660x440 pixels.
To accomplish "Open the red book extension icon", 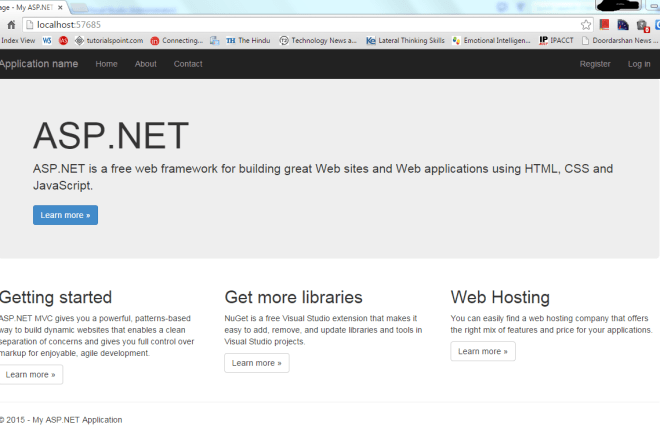I will pos(604,25).
